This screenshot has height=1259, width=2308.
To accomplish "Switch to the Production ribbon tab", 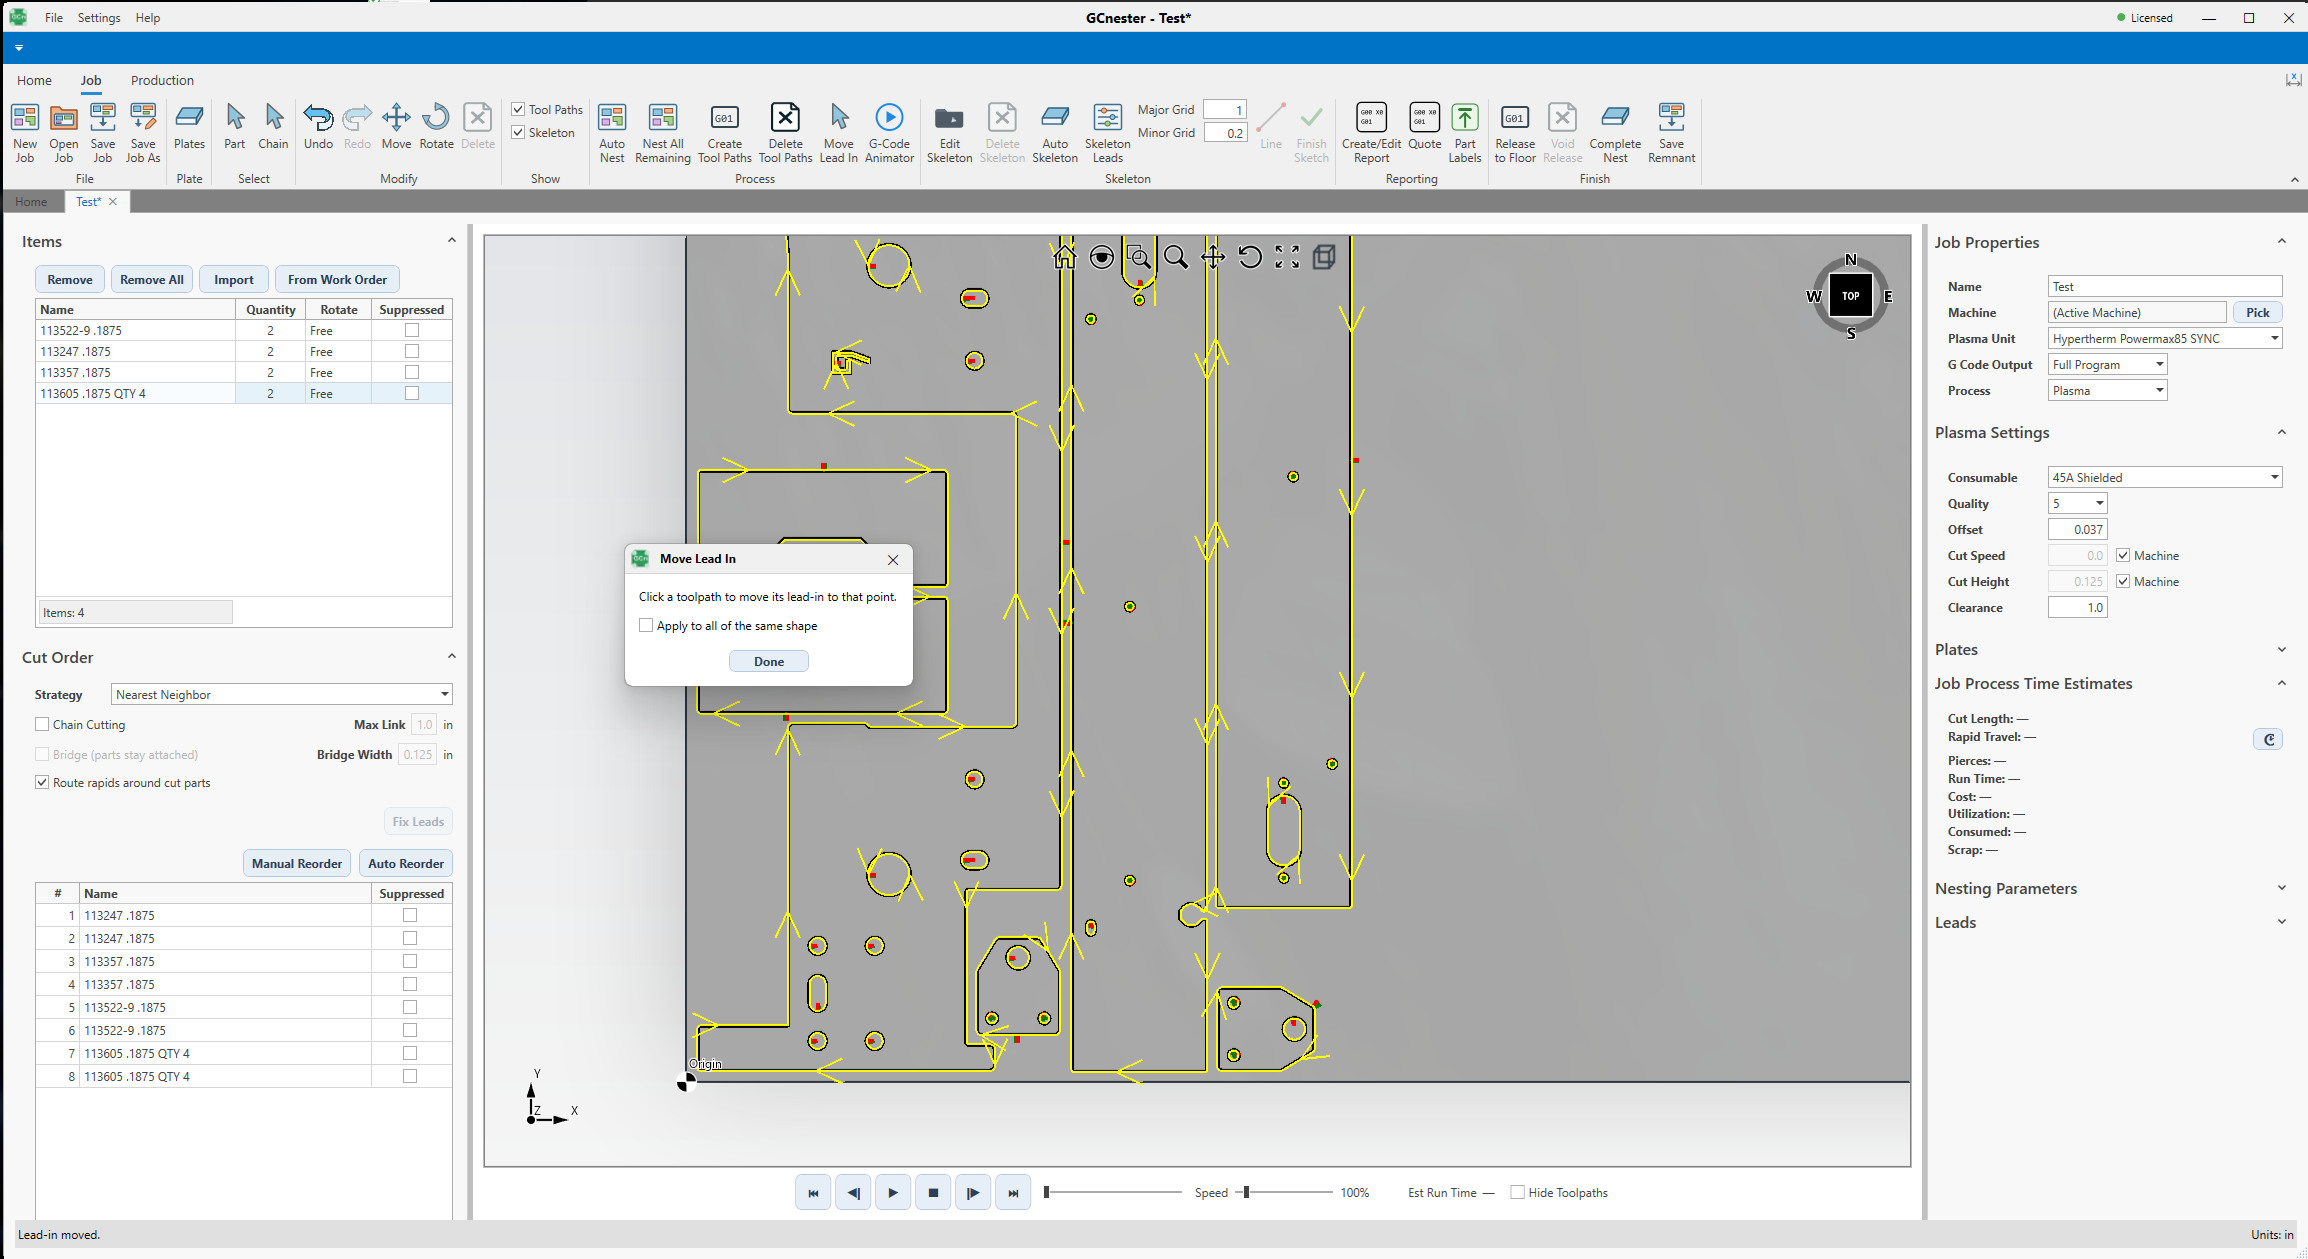I will tap(162, 80).
